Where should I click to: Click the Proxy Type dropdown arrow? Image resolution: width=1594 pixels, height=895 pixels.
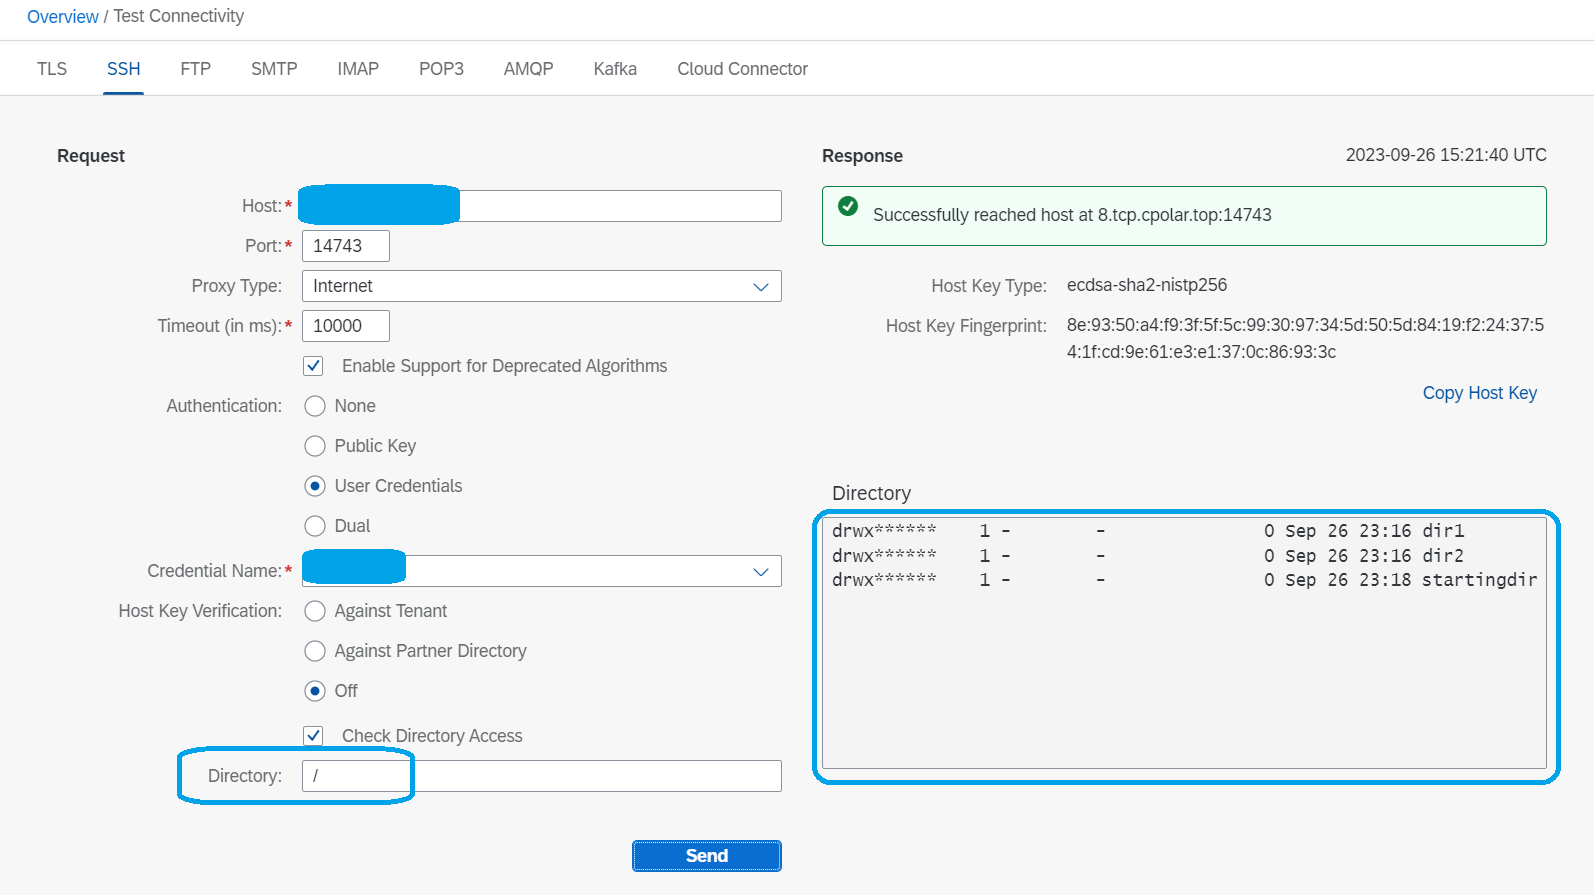pyautogui.click(x=761, y=286)
